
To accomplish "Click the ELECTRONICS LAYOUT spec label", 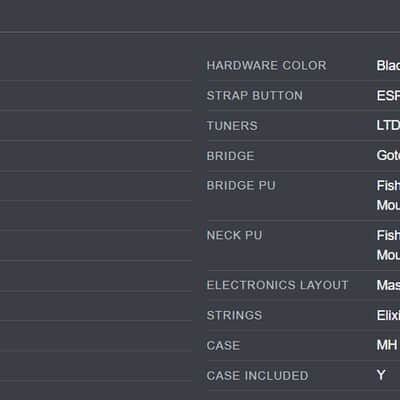I will pyautogui.click(x=277, y=285).
